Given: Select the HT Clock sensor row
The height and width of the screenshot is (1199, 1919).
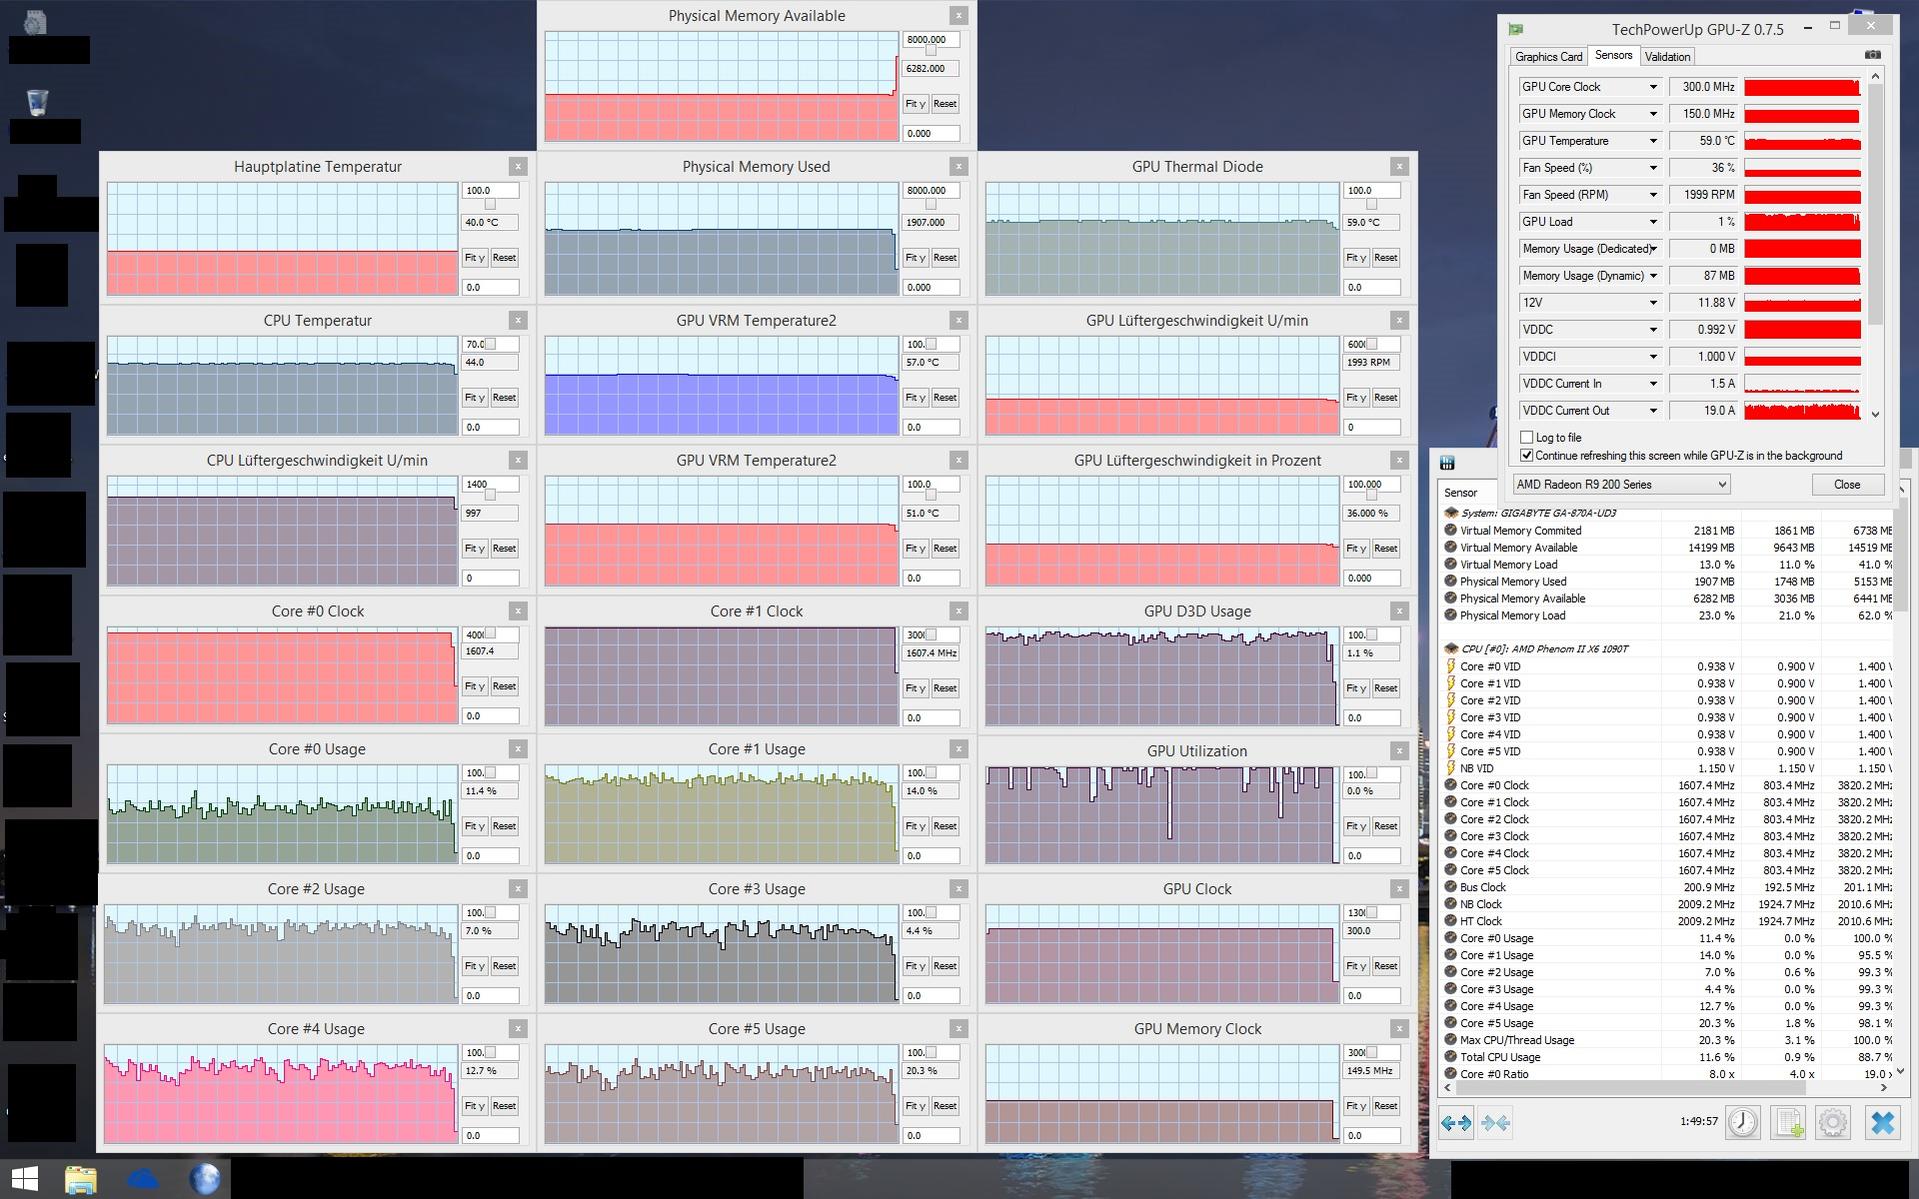Looking at the screenshot, I should pyautogui.click(x=1666, y=921).
